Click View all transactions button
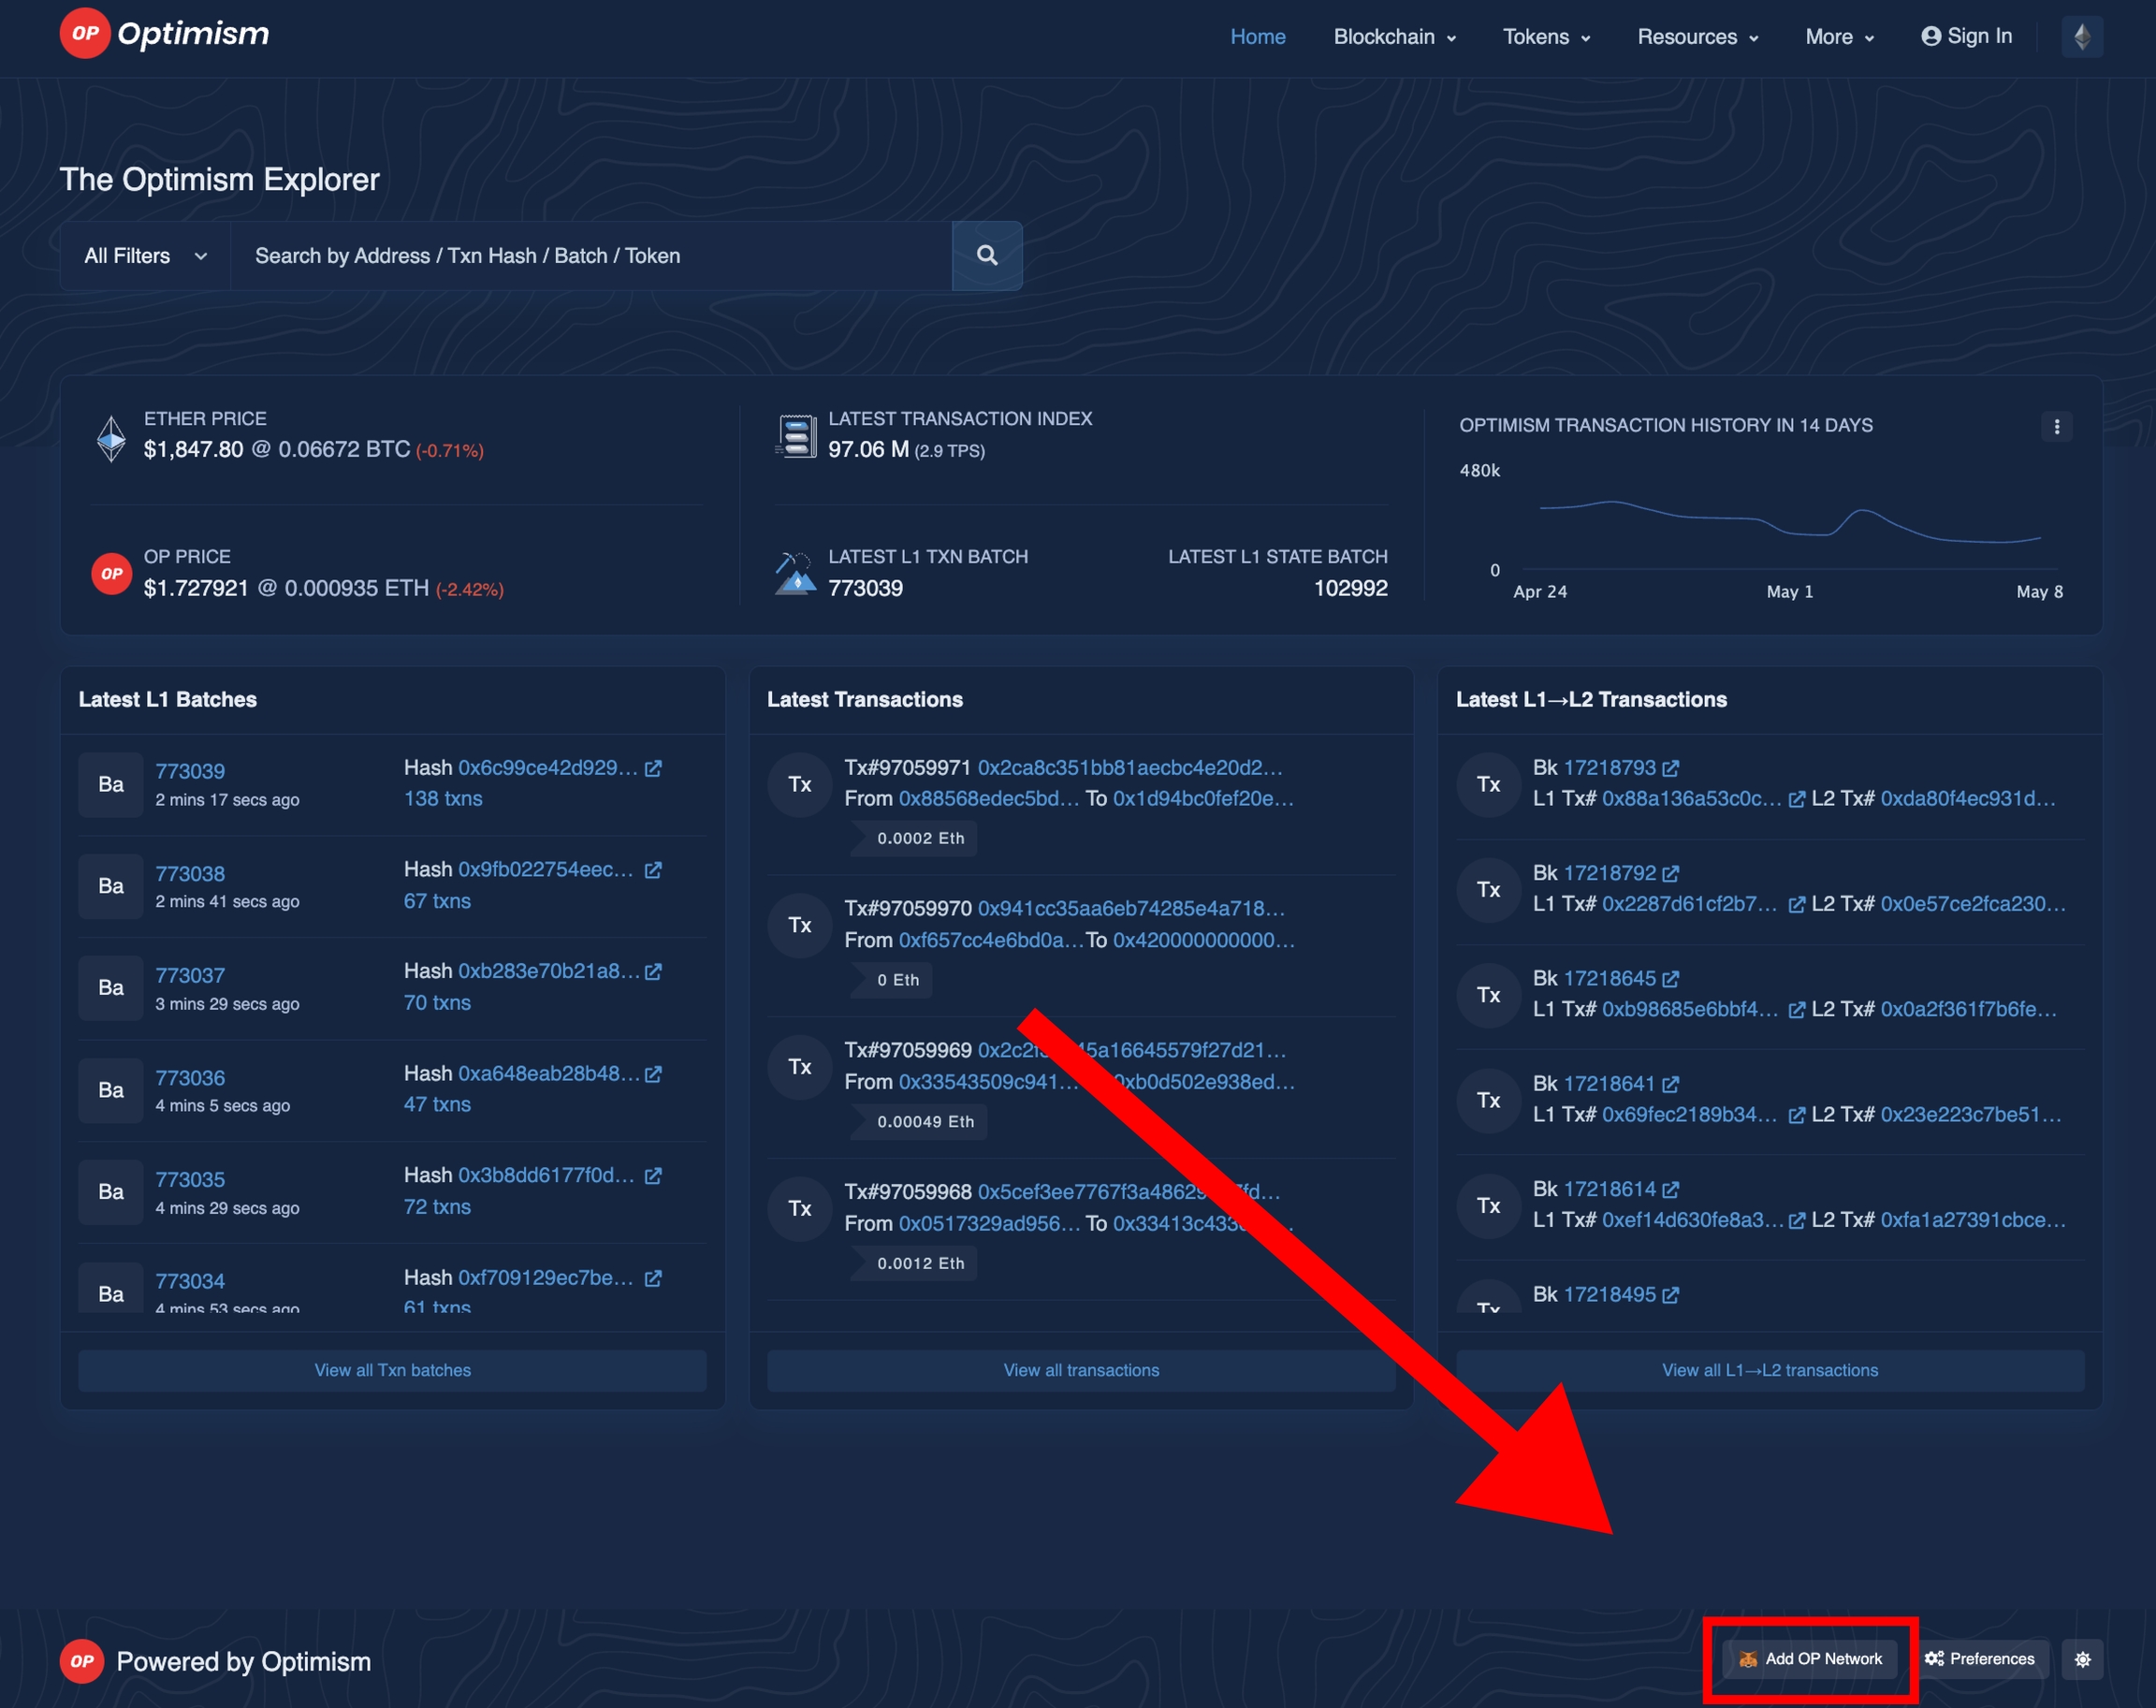Image resolution: width=2156 pixels, height=1708 pixels. pyautogui.click(x=1081, y=1370)
